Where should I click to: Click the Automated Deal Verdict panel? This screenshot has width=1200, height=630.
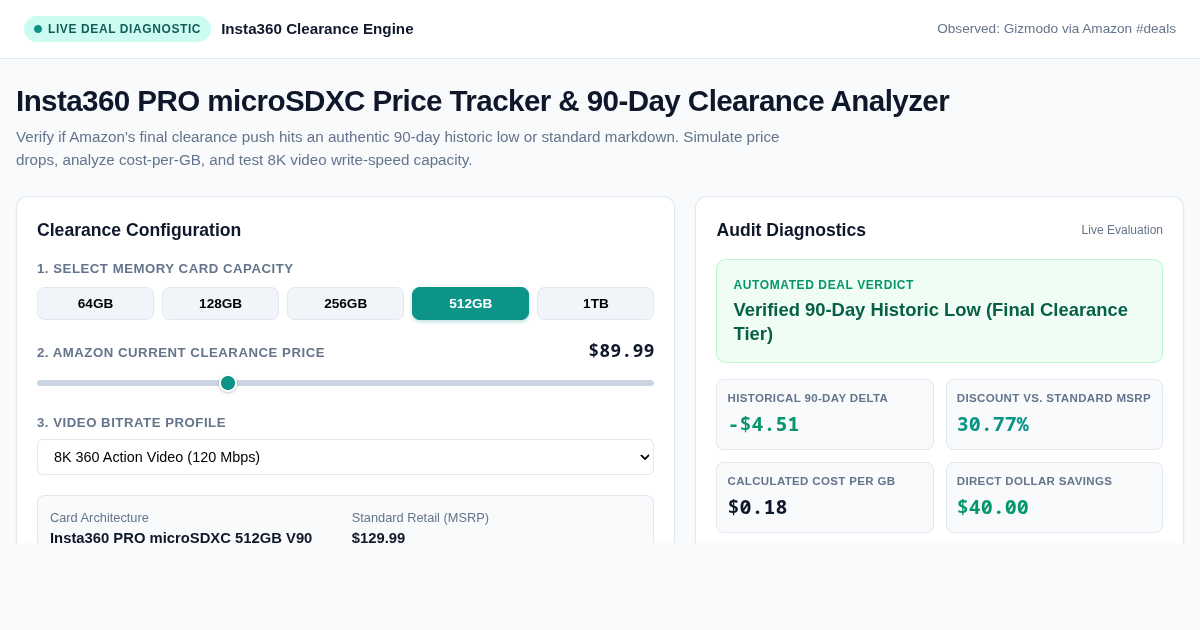939,311
